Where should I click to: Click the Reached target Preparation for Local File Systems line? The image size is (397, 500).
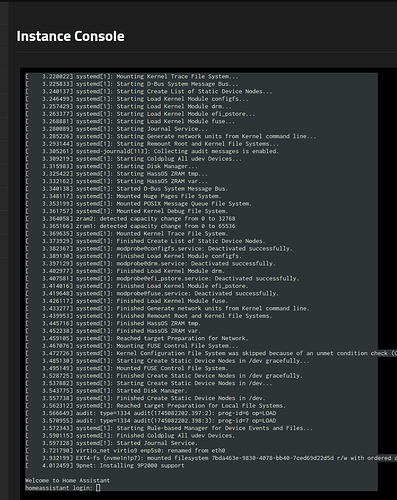tap(155, 406)
